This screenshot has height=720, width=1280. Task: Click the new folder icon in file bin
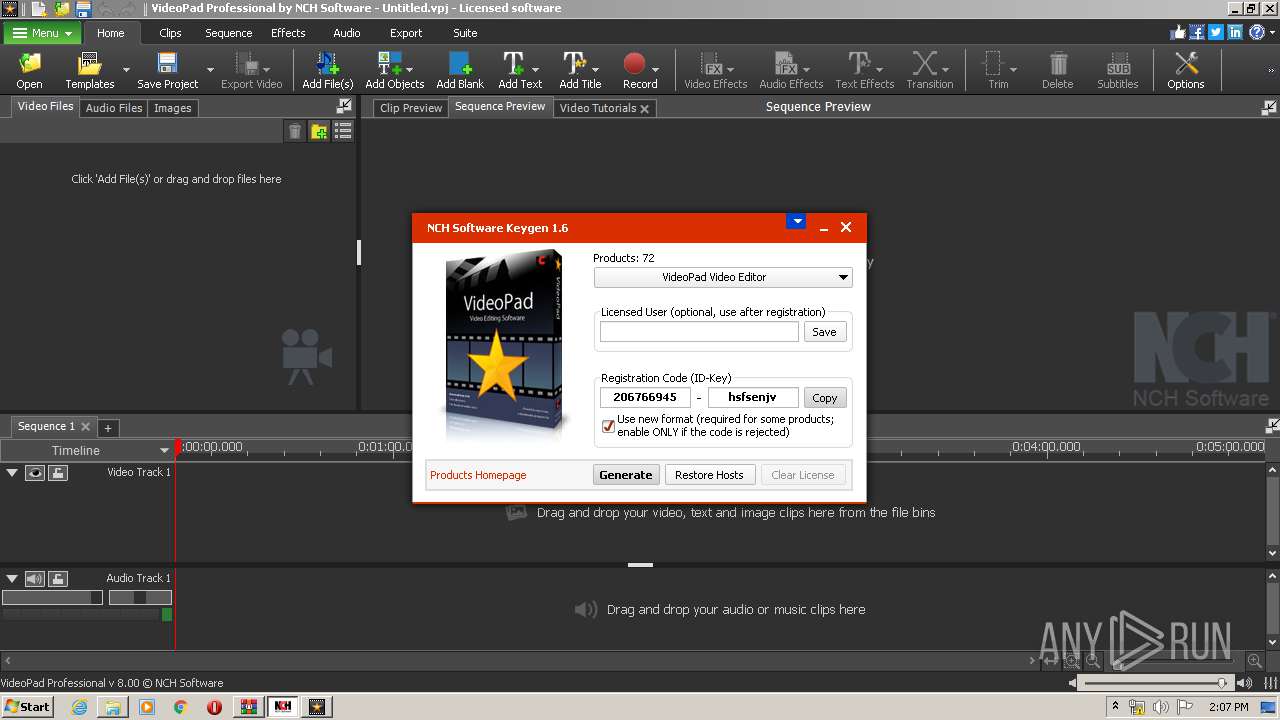[x=319, y=131]
